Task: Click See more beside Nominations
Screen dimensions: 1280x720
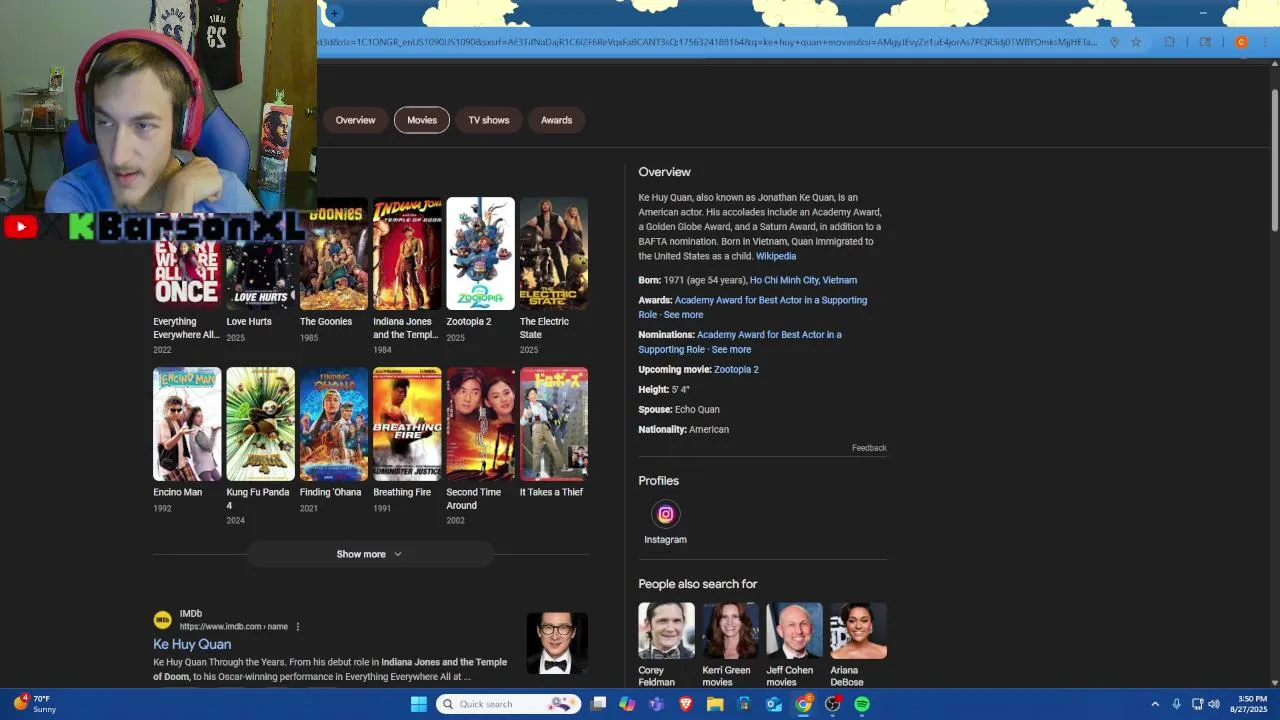Action: click(x=731, y=350)
